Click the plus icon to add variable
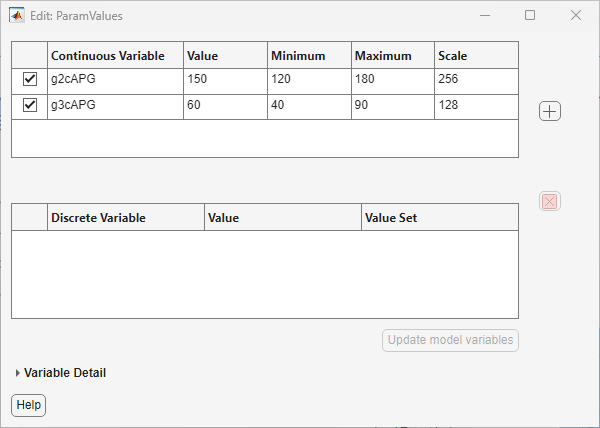This screenshot has height=428, width=600. coord(549,111)
